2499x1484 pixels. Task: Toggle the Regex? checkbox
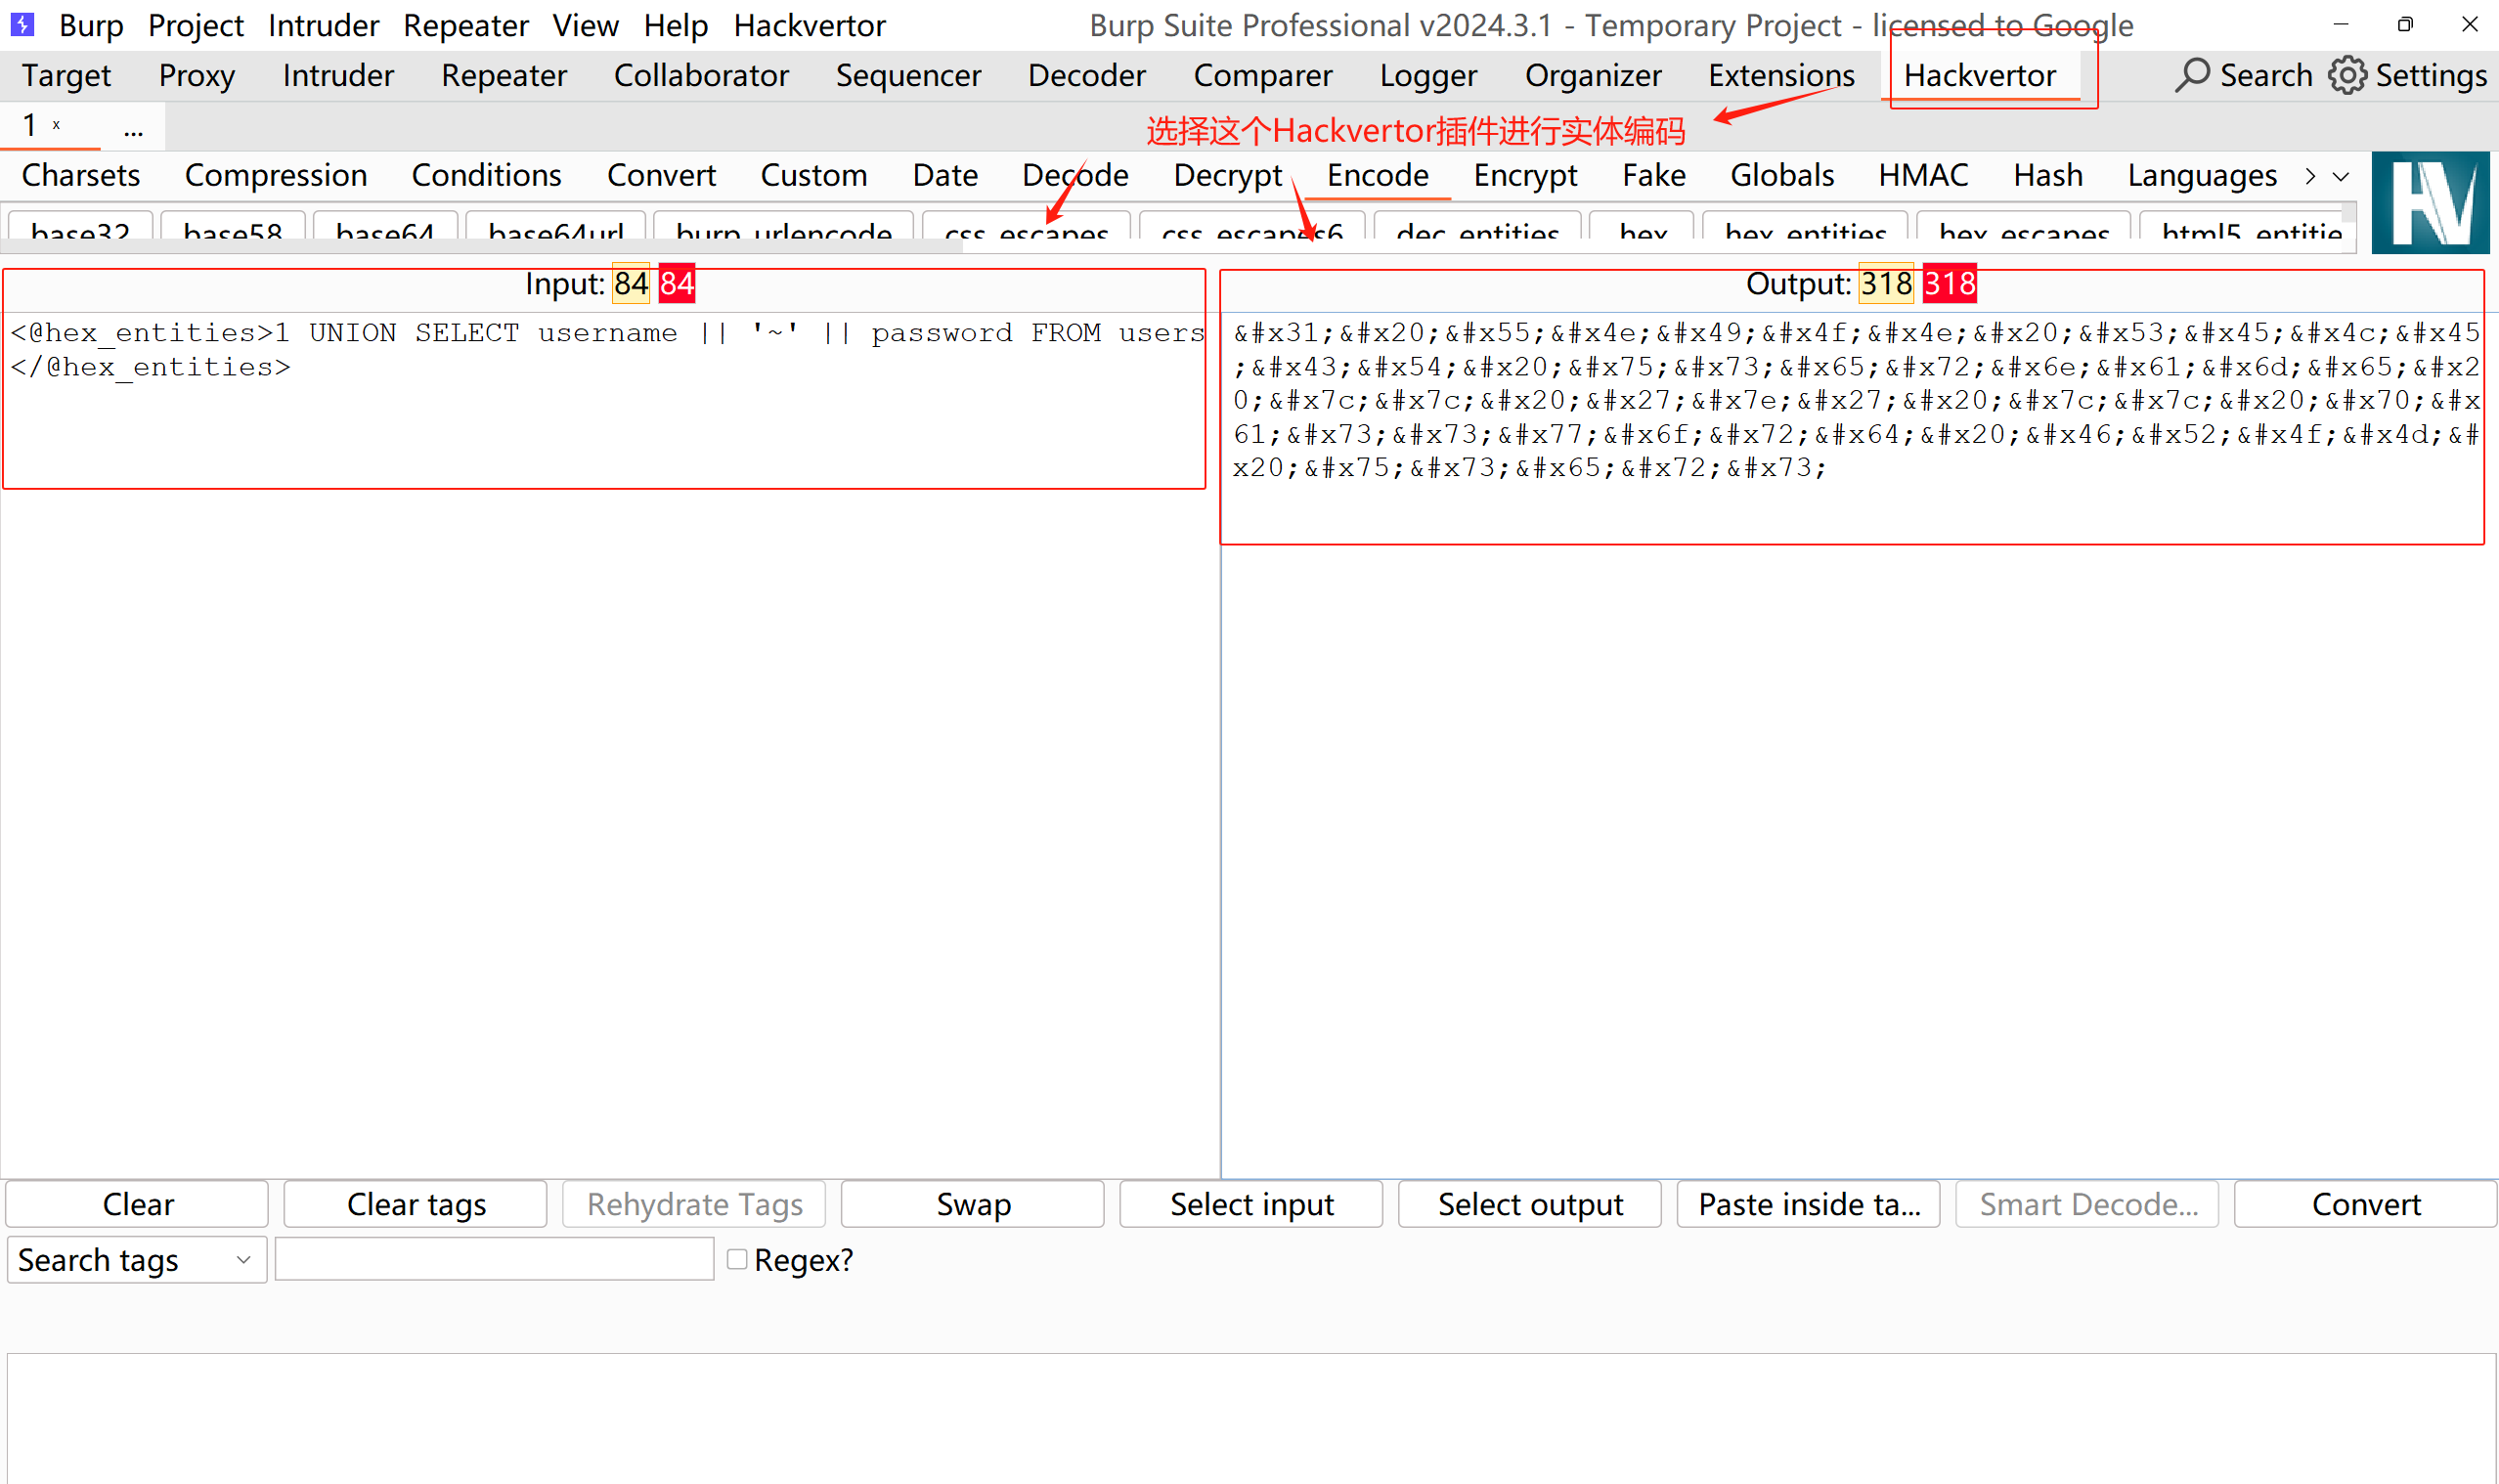point(737,1259)
